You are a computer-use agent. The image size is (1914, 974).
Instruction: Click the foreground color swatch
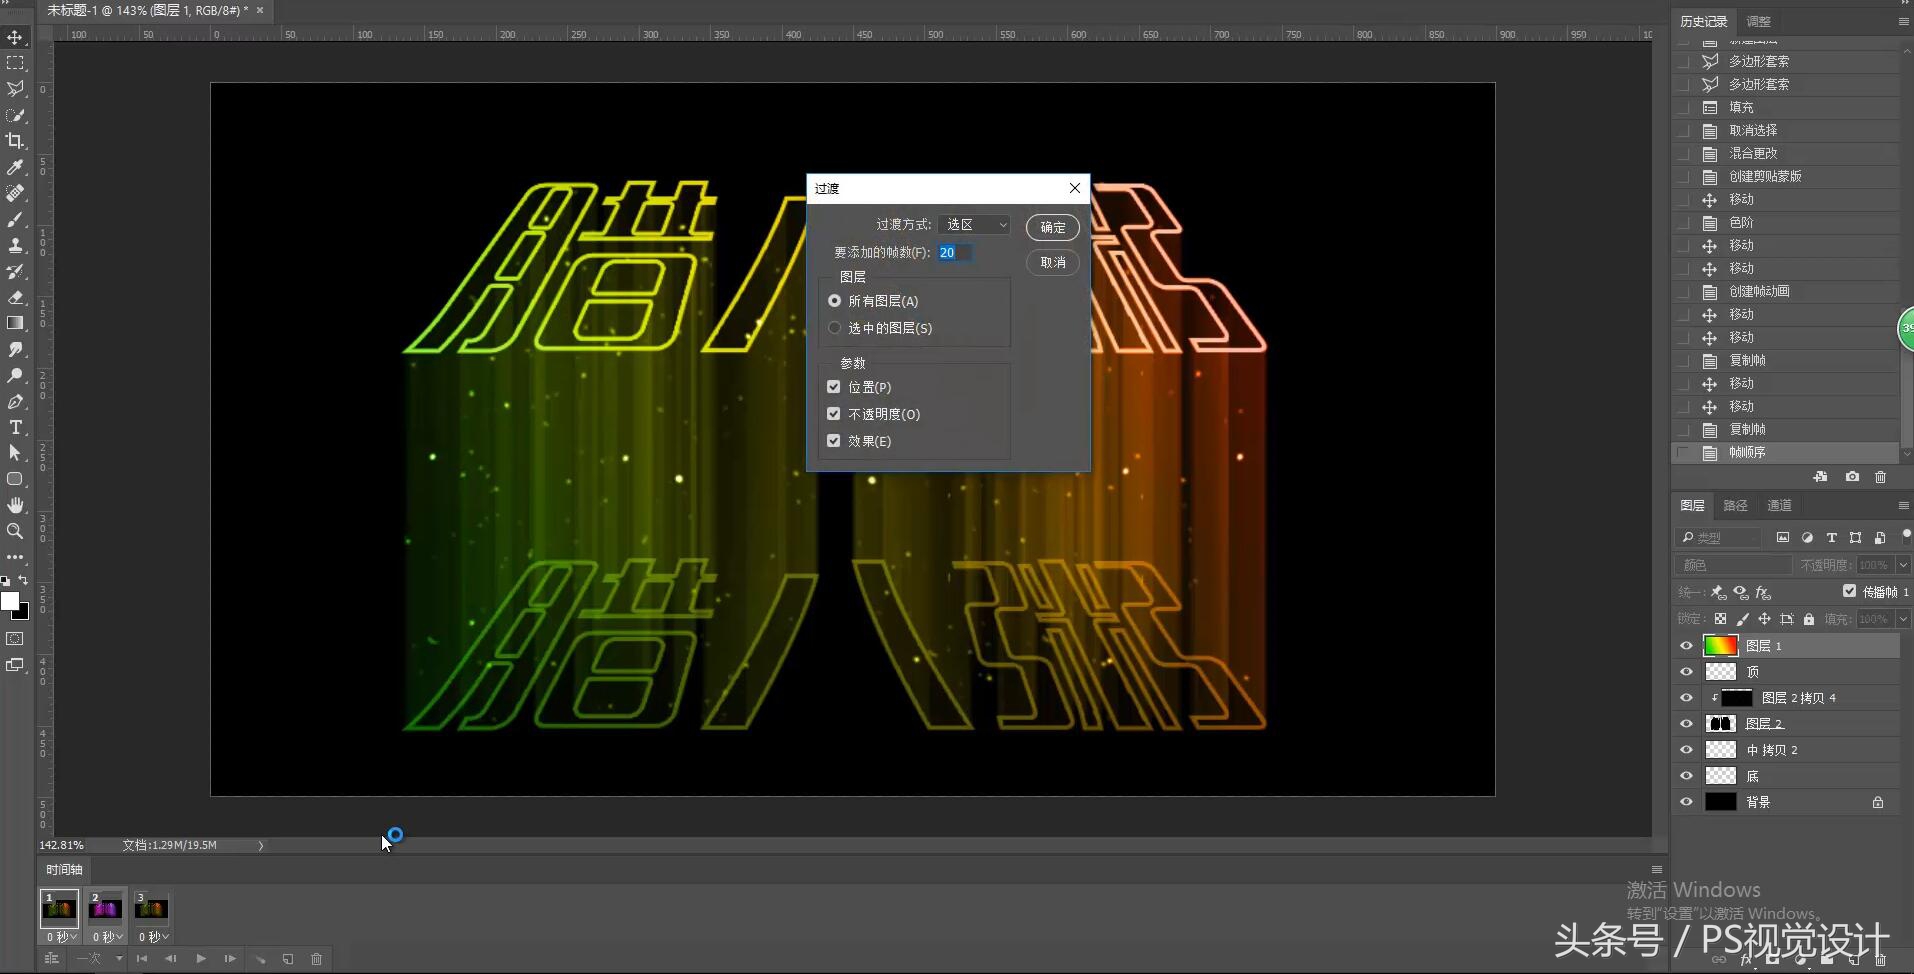point(10,601)
